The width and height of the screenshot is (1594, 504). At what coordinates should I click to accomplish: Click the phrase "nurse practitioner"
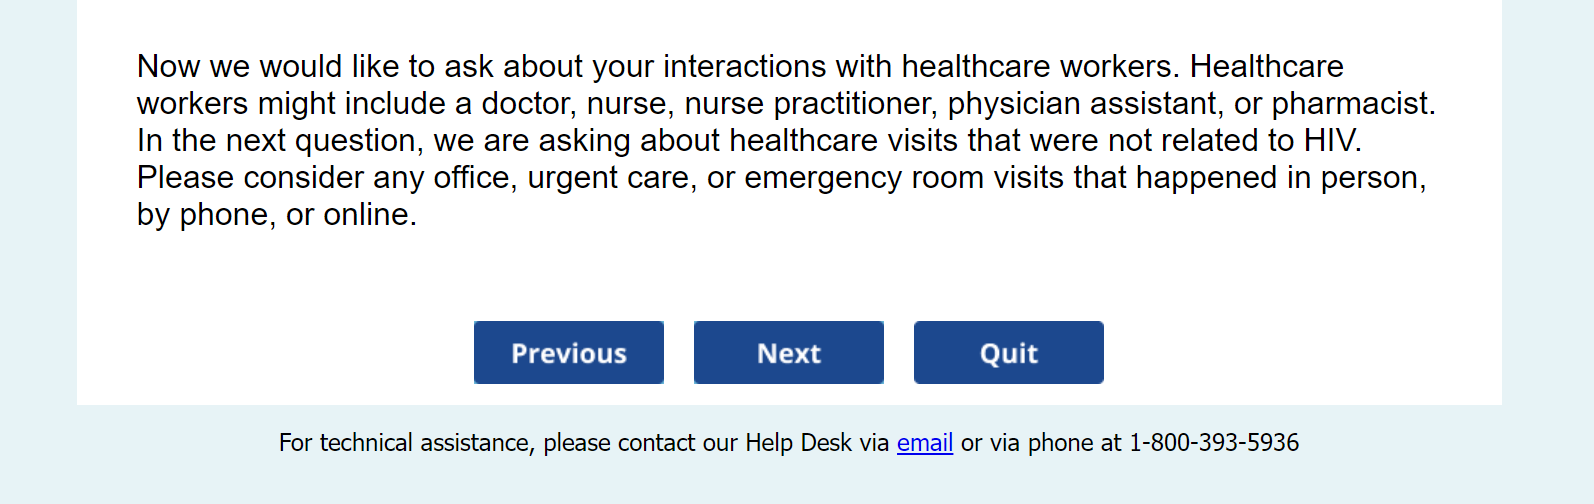tap(810, 104)
